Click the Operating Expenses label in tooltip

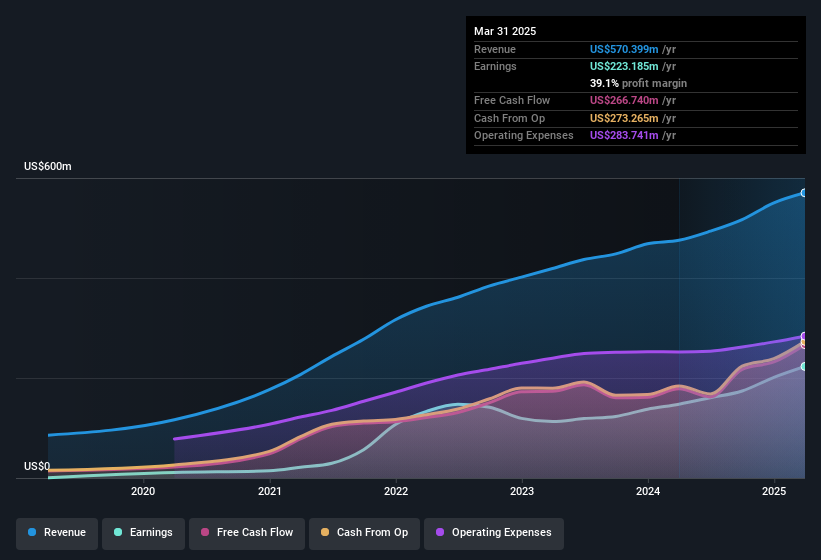coord(524,135)
